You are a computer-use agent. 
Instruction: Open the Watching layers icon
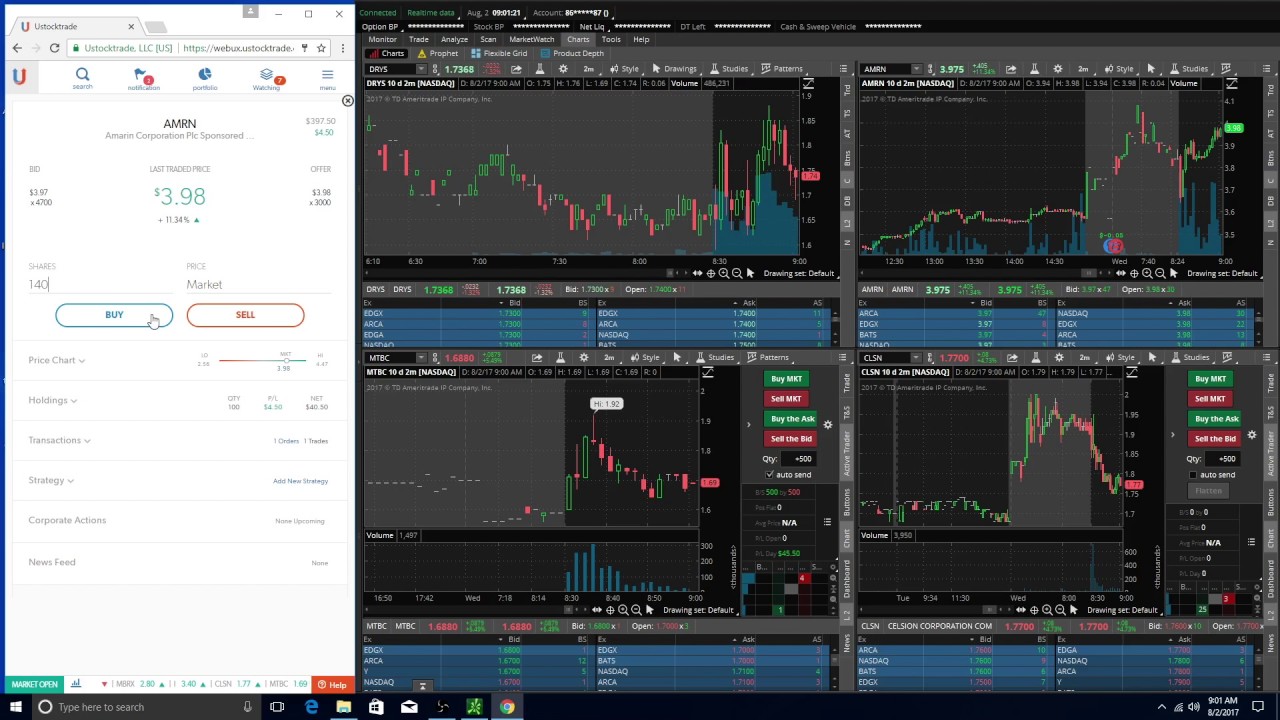tap(266, 76)
